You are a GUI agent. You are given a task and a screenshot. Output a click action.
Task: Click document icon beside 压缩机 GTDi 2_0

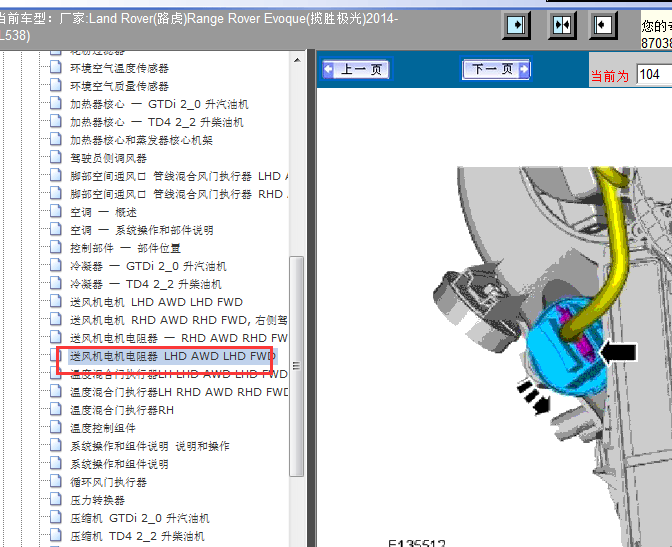coord(56,517)
